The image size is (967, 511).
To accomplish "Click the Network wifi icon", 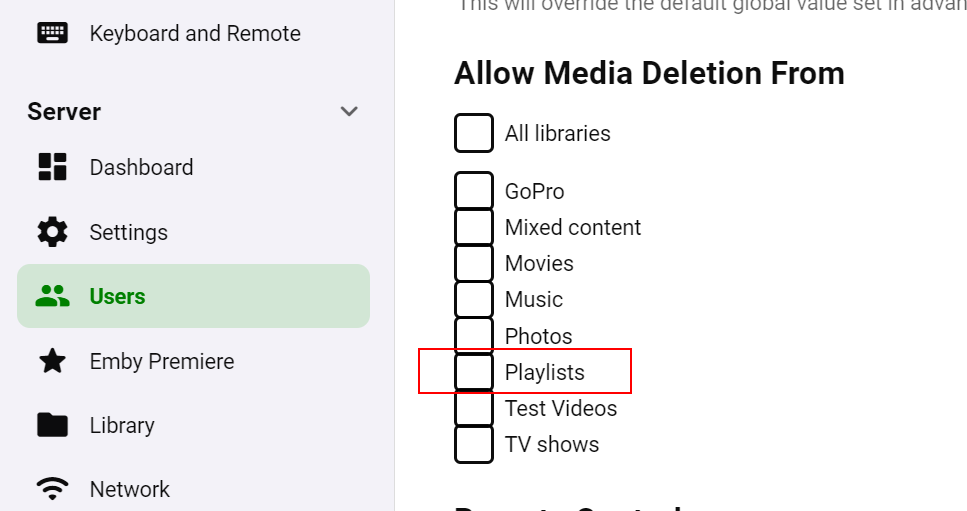I will [x=52, y=489].
